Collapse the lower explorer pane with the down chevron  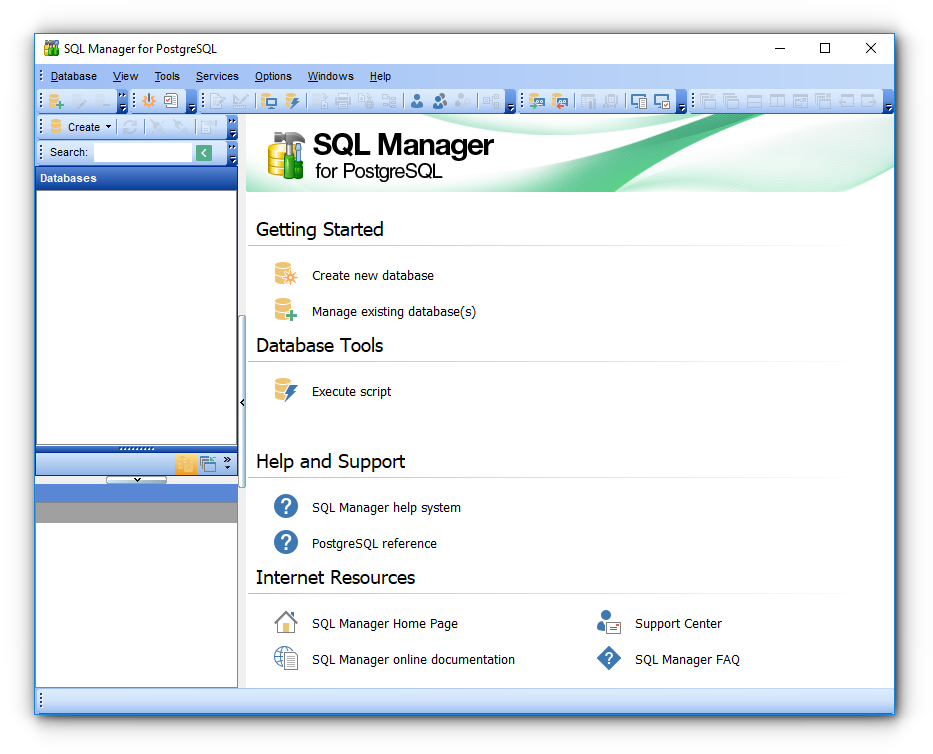point(137,480)
